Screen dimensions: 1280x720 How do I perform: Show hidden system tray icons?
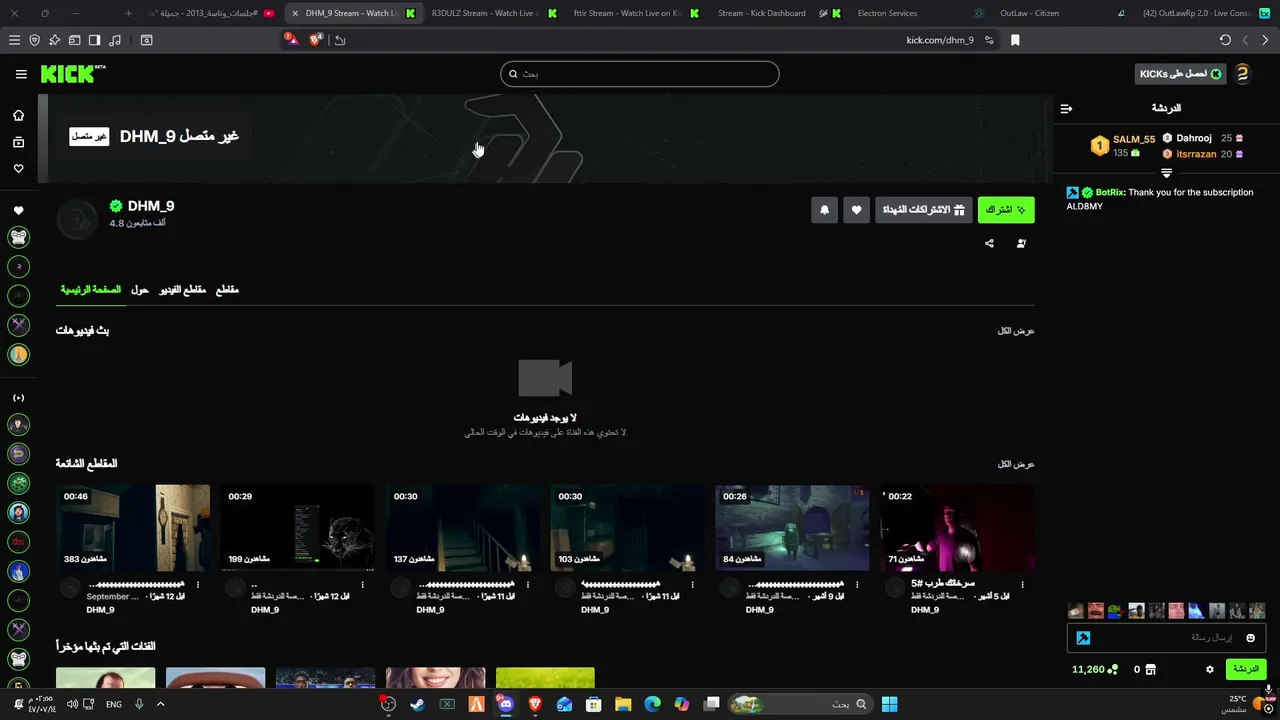[x=160, y=704]
